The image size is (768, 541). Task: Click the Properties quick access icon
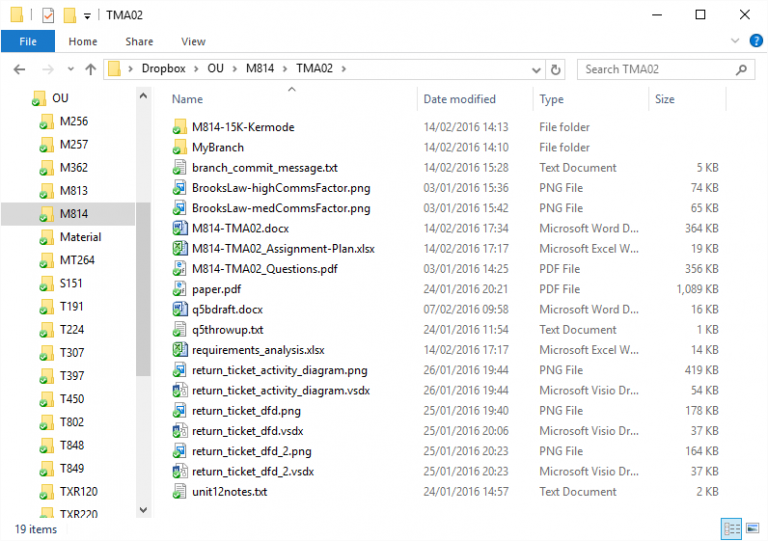pyautogui.click(x=48, y=15)
